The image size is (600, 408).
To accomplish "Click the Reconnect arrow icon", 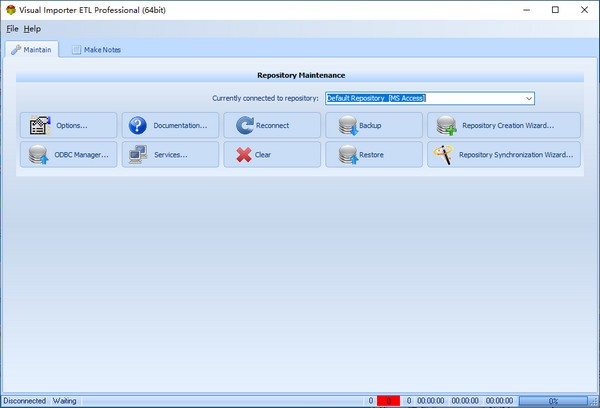I will pos(242,126).
